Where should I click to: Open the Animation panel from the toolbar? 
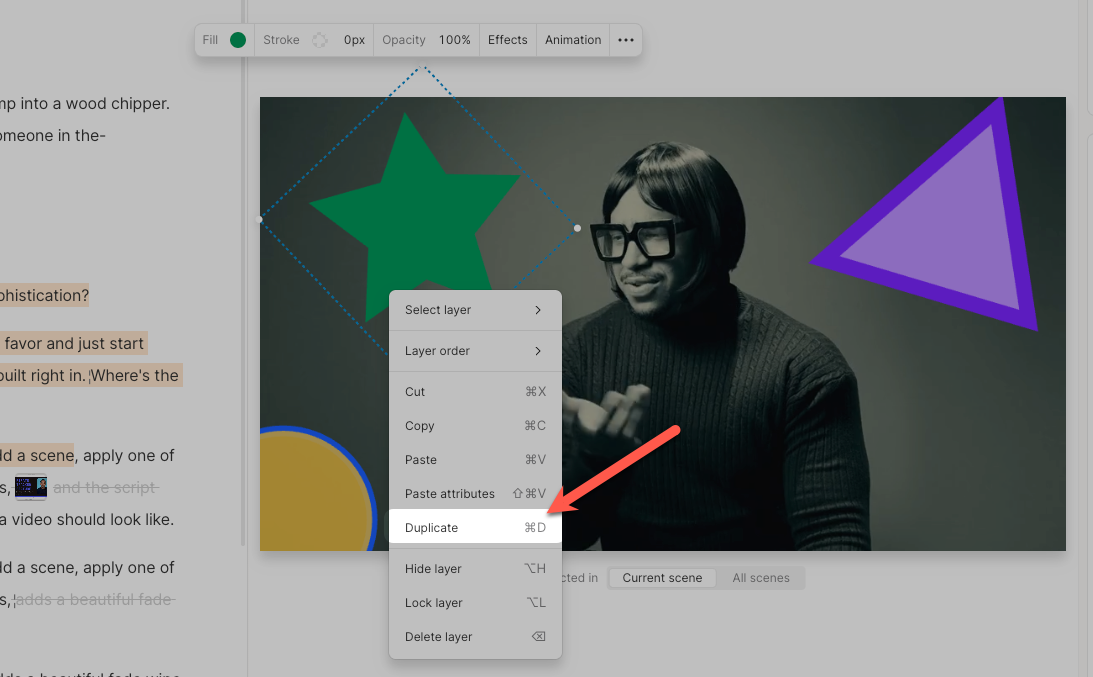pyautogui.click(x=572, y=39)
